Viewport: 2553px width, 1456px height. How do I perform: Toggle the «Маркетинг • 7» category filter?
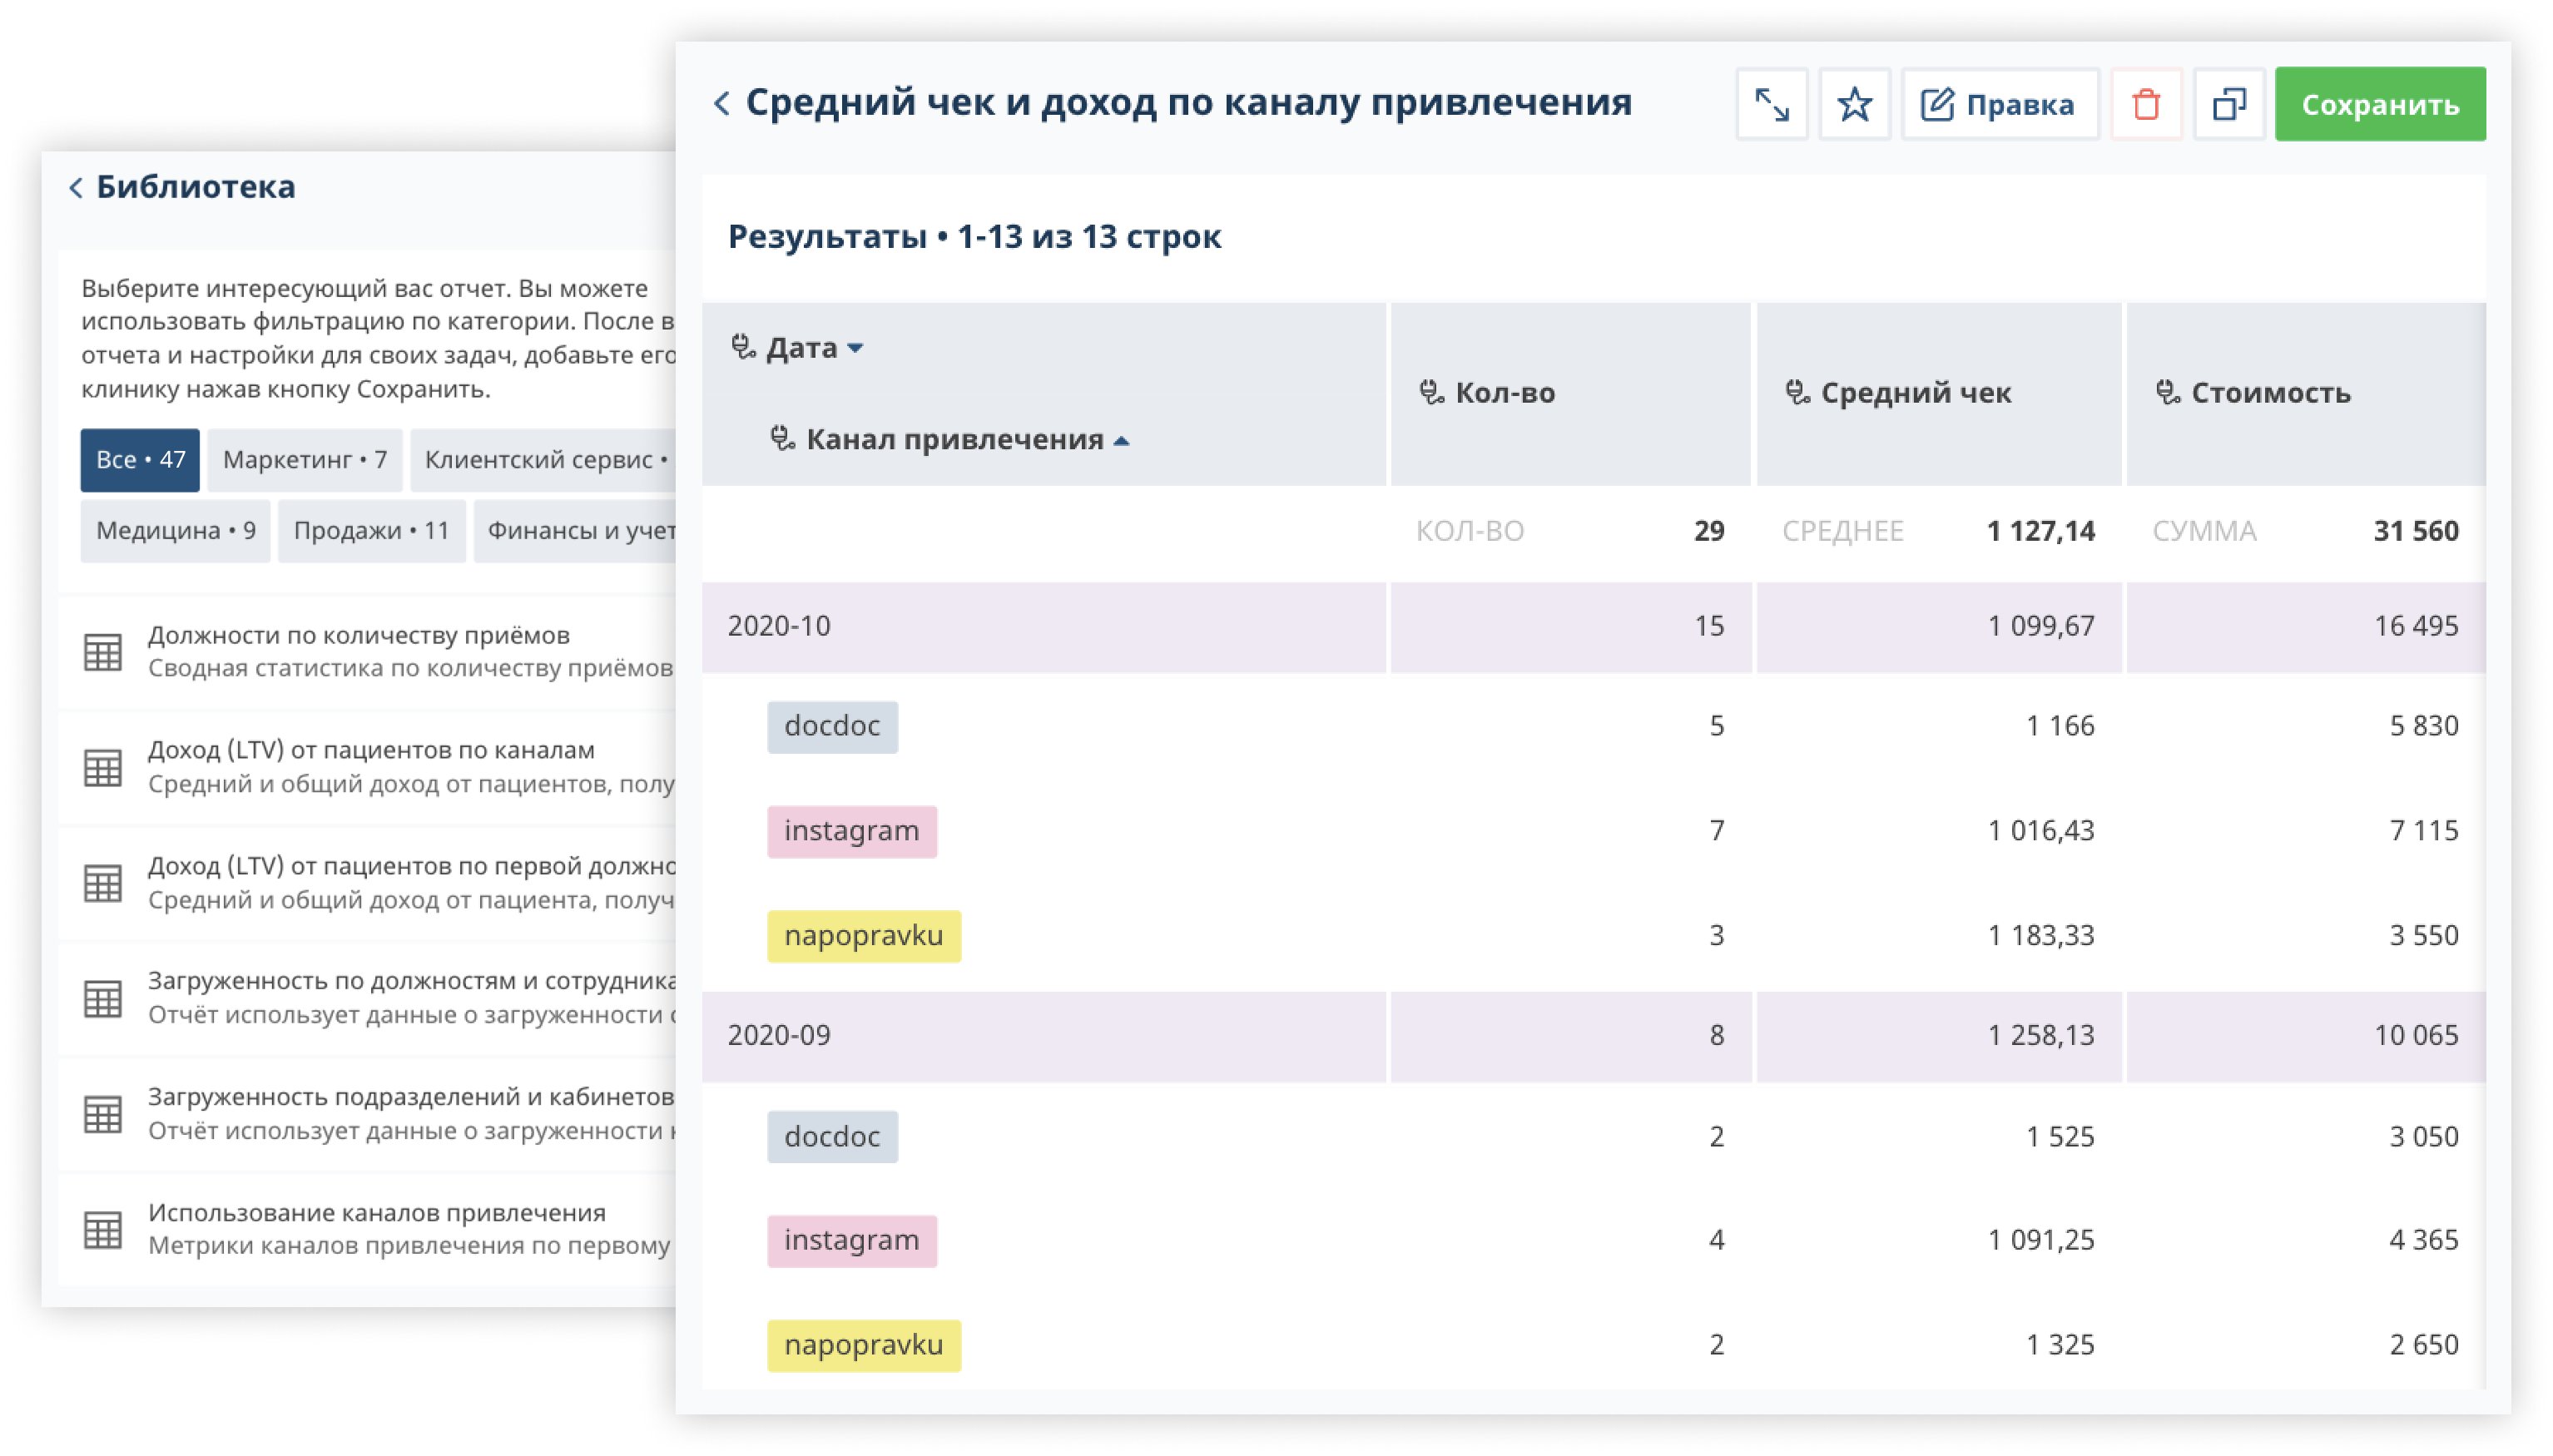pyautogui.click(x=303, y=460)
